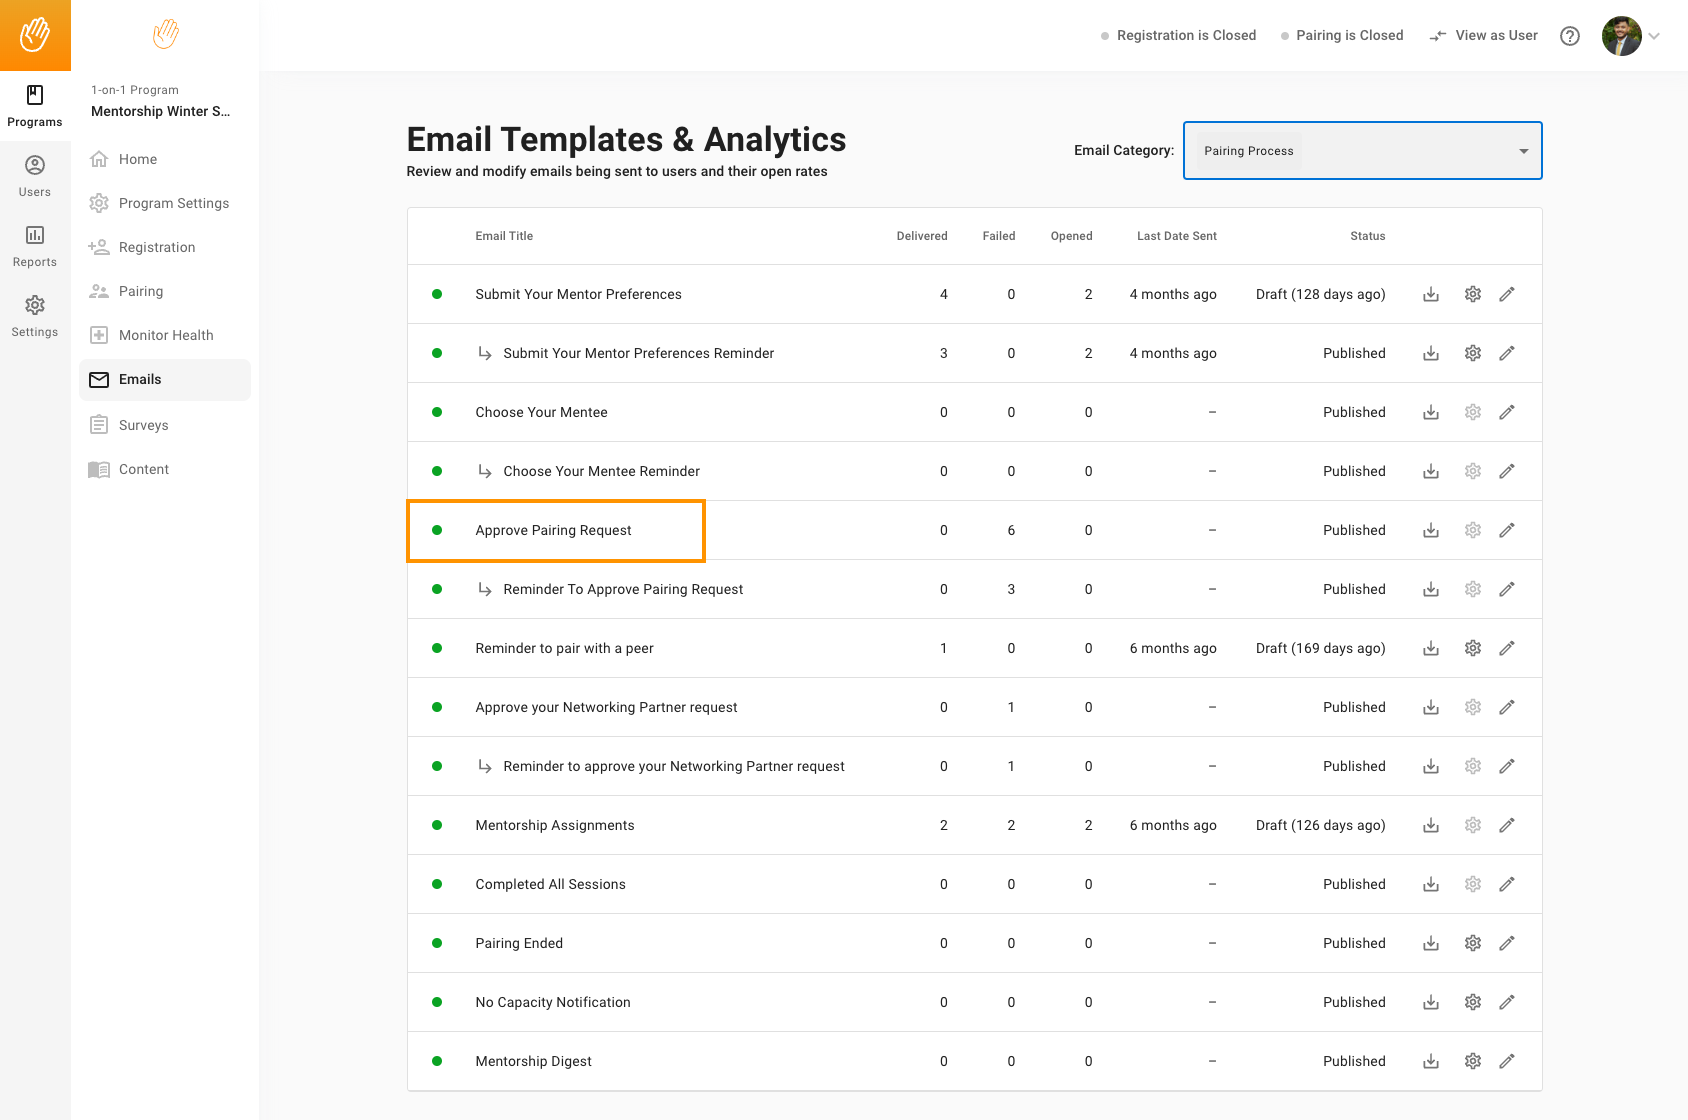This screenshot has height=1120, width=1688.
Task: Click the Pairing is Closed status indicator
Action: 1342,36
